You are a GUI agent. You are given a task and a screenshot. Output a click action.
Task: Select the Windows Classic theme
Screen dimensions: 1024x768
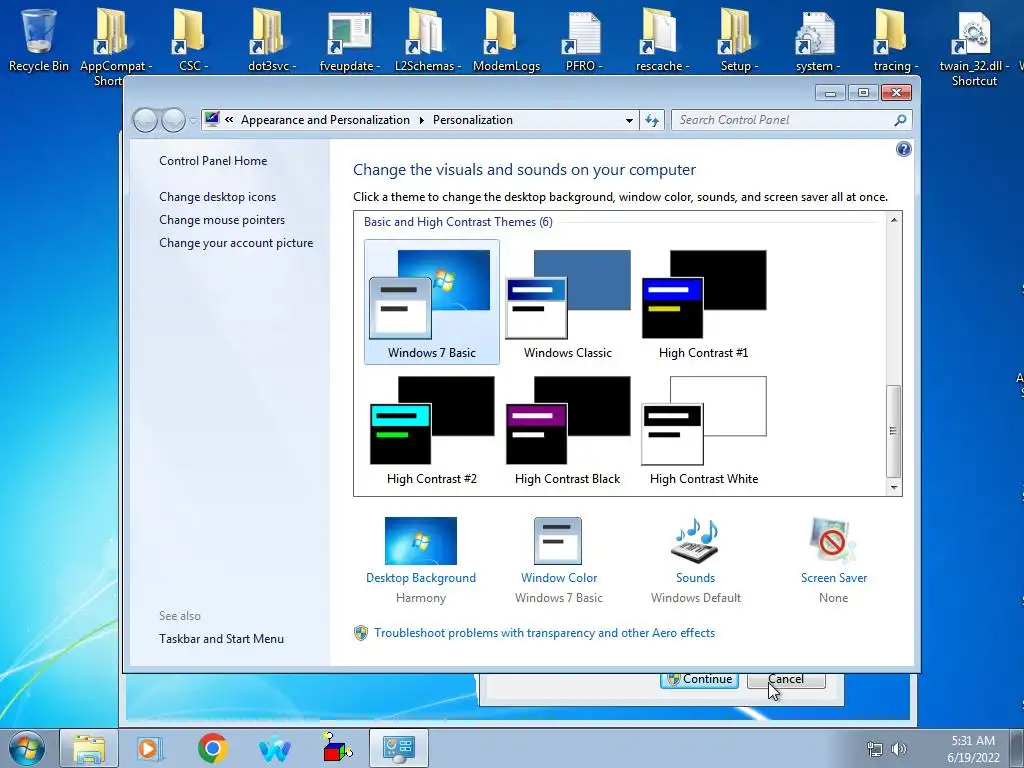(568, 302)
